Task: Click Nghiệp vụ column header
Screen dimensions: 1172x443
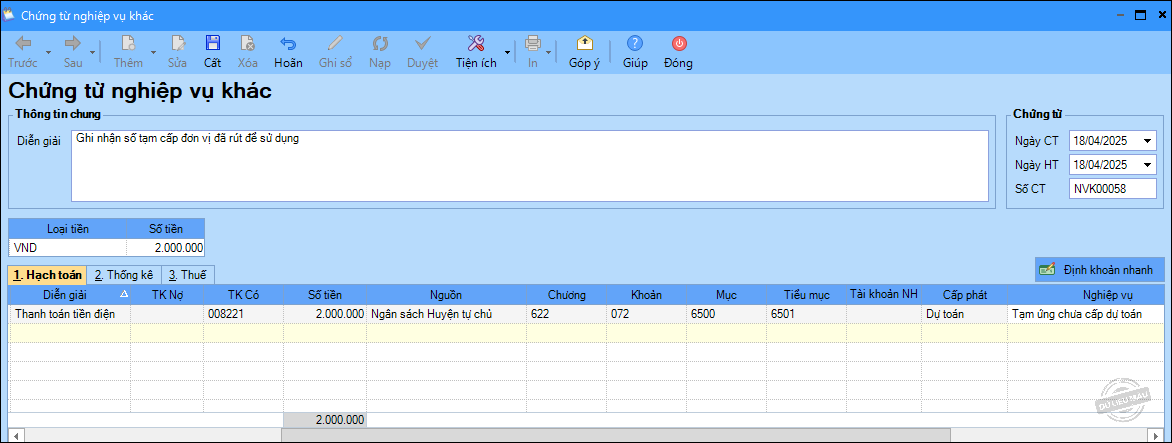Action: click(x=1086, y=294)
